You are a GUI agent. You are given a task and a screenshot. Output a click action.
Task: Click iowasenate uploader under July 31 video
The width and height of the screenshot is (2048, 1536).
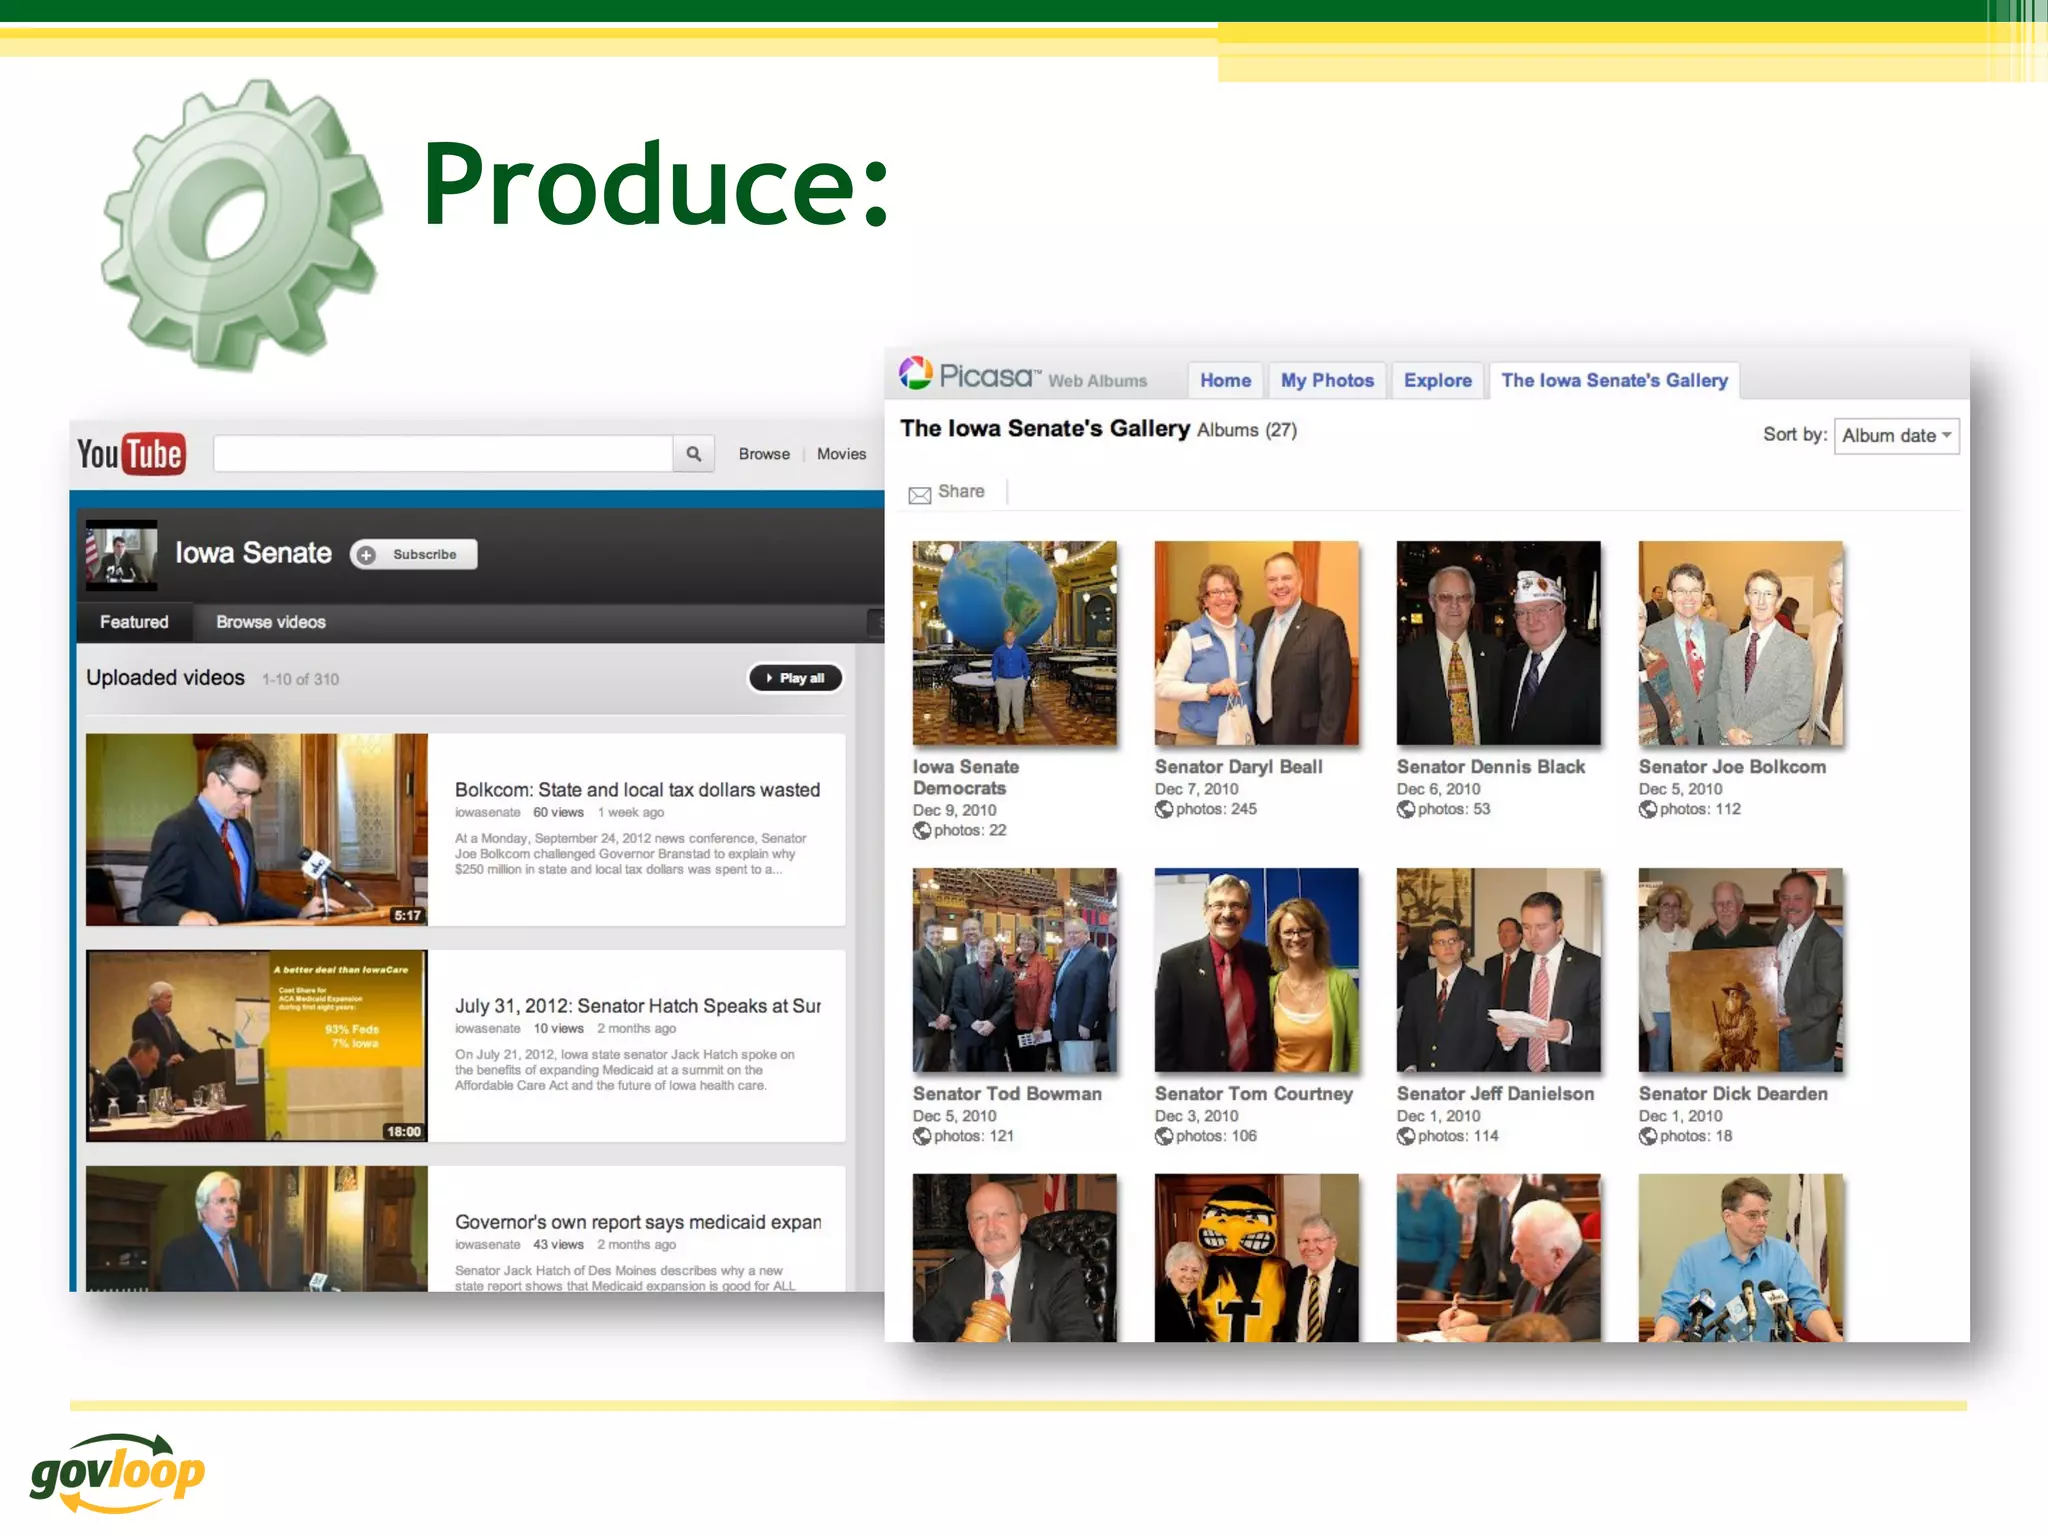[487, 1029]
